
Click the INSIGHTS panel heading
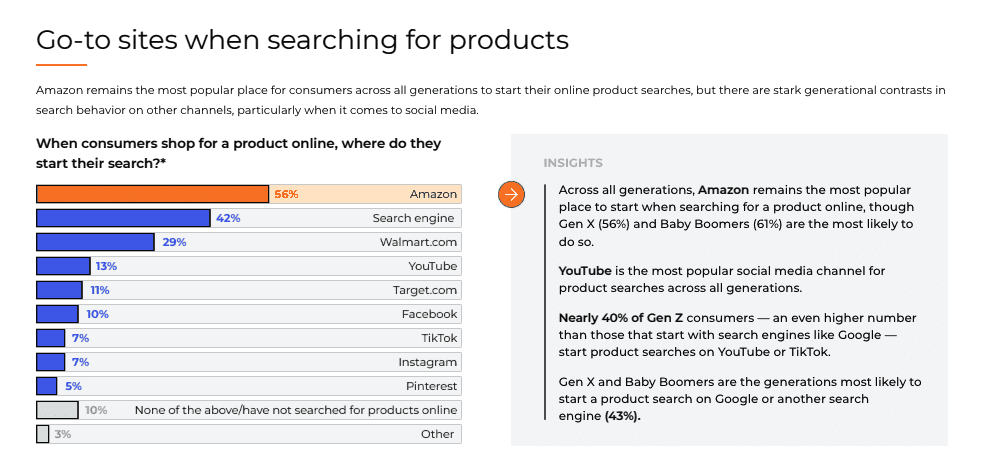click(573, 163)
